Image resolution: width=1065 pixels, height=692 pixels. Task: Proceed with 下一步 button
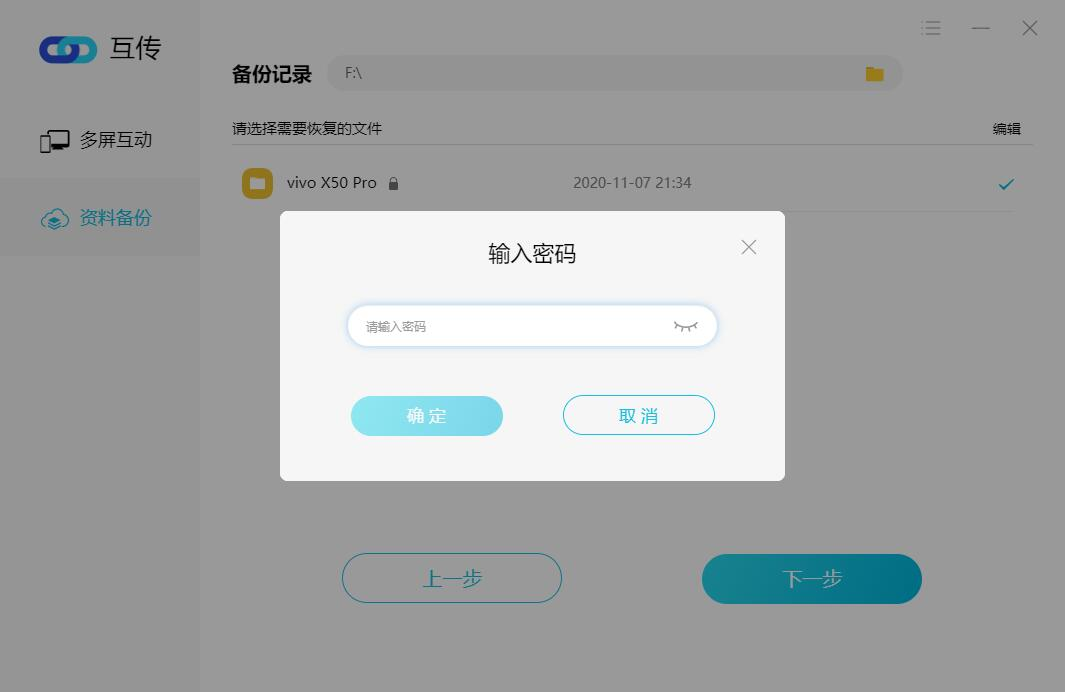812,579
